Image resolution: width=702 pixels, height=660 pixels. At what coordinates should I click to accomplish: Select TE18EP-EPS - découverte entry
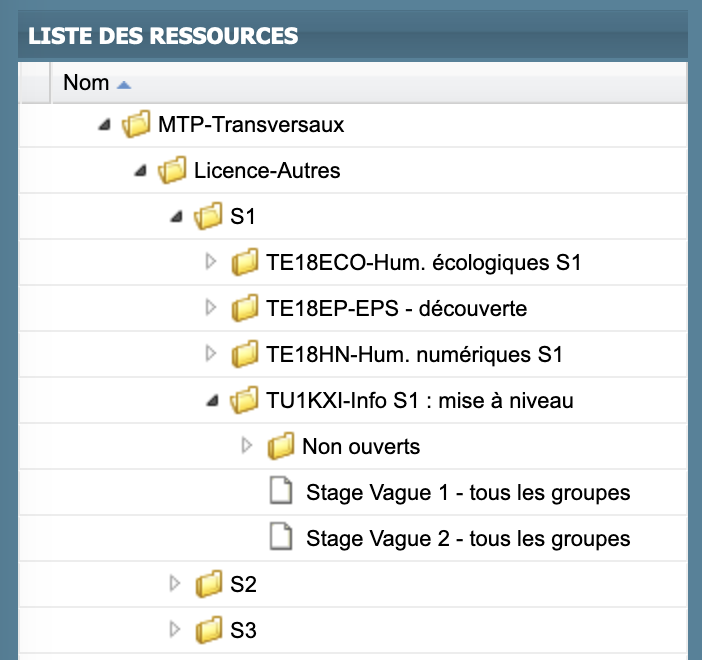click(x=396, y=309)
